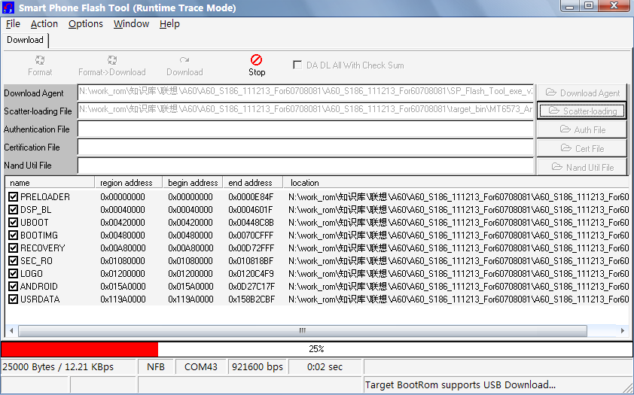This screenshot has width=634, height=395.
Task: Open the File menu
Action: (13, 24)
